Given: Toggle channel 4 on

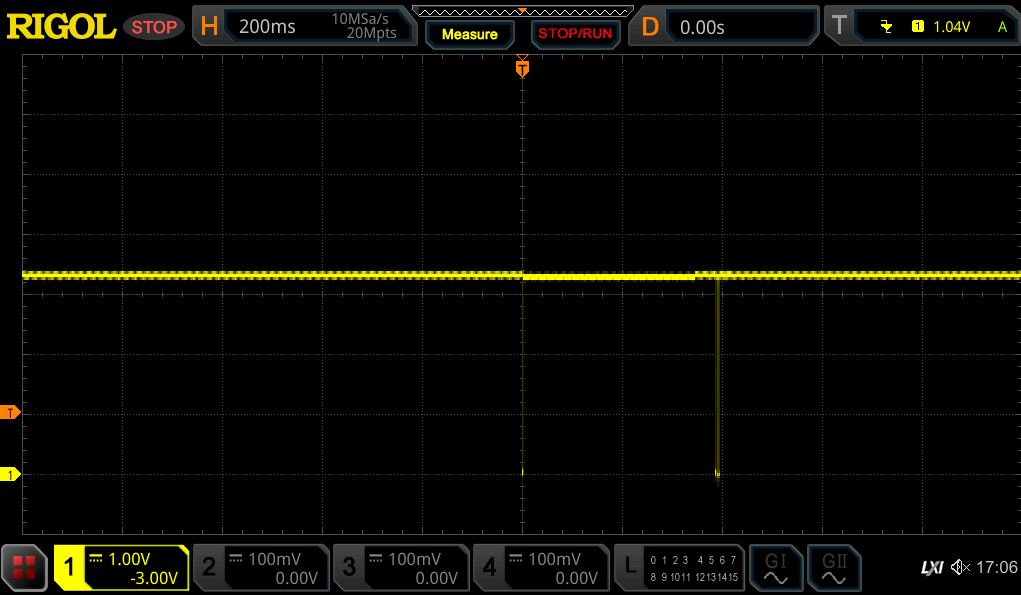Looking at the screenshot, I should click(x=489, y=567).
